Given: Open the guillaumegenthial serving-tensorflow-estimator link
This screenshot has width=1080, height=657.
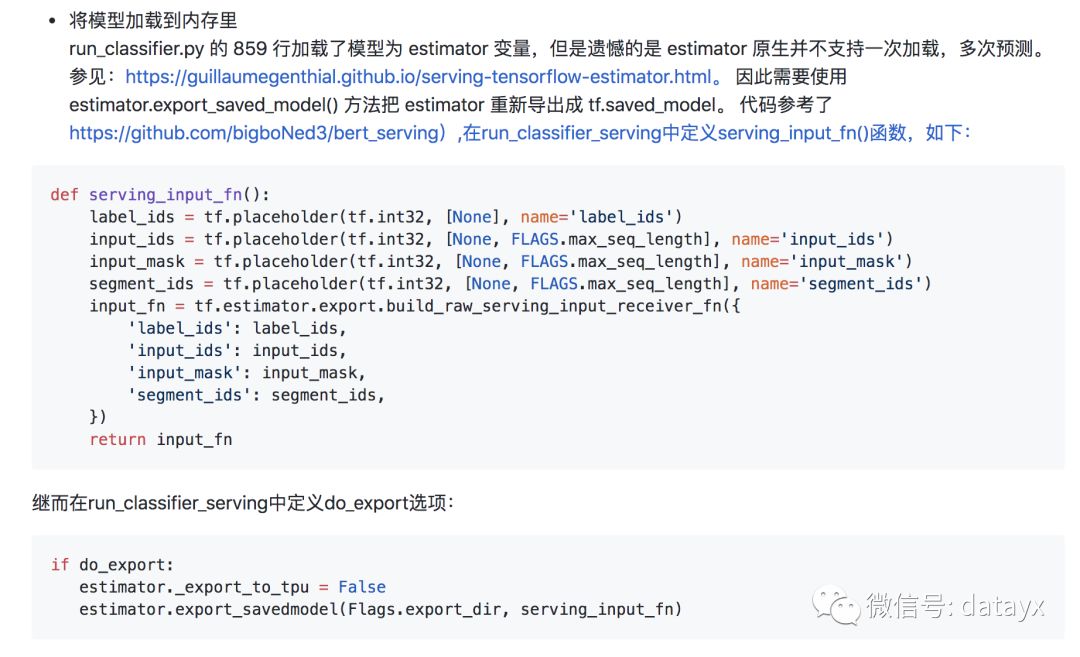Looking at the screenshot, I should 418,76.
